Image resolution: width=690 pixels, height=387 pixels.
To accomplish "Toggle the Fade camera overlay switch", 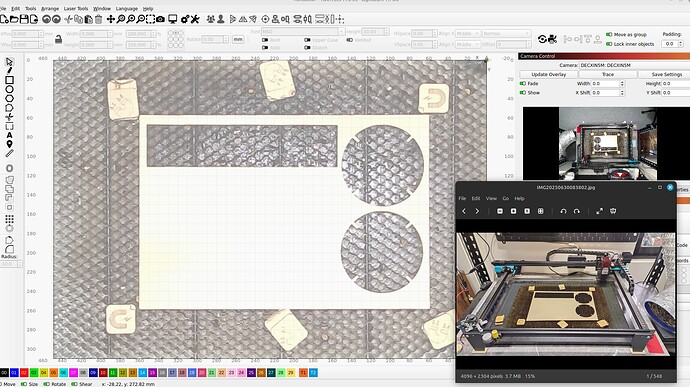I will (523, 83).
